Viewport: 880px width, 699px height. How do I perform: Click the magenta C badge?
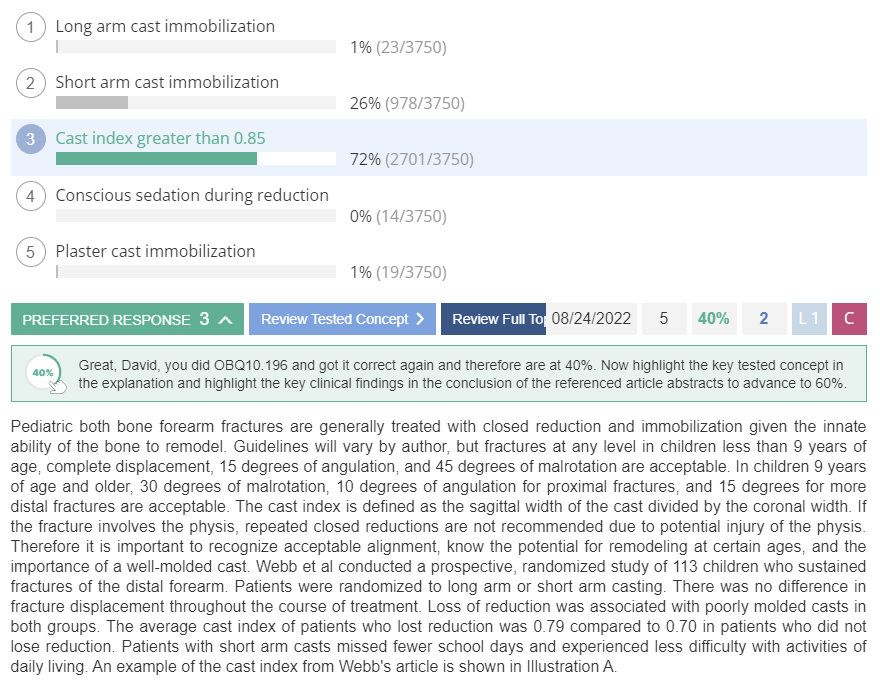(x=849, y=319)
